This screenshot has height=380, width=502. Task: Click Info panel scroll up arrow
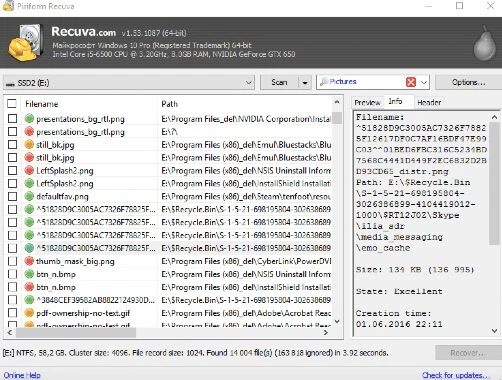point(494,117)
